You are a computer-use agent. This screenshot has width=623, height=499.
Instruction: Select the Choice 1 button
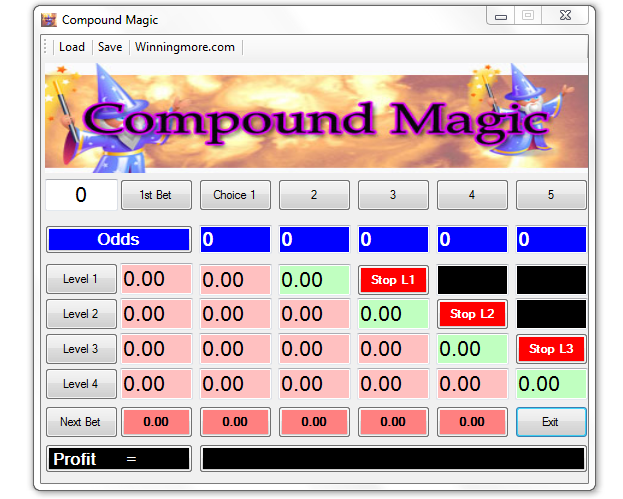coord(235,195)
